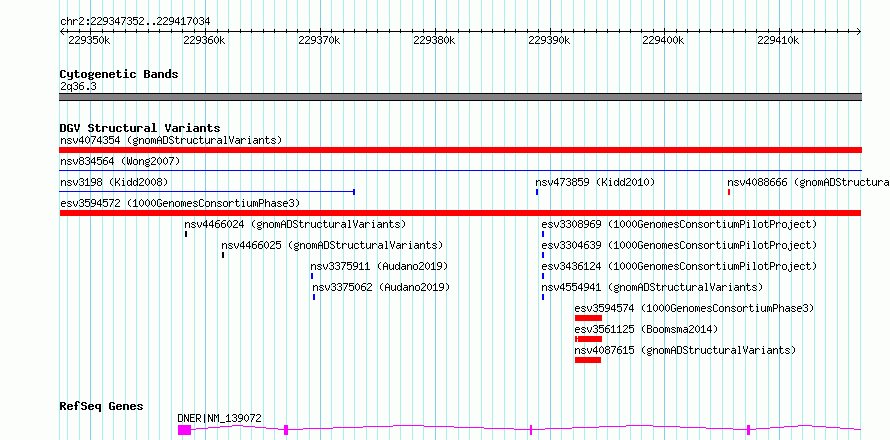Click the nsv4074354 gnomAD red variant bar

tap(460, 150)
